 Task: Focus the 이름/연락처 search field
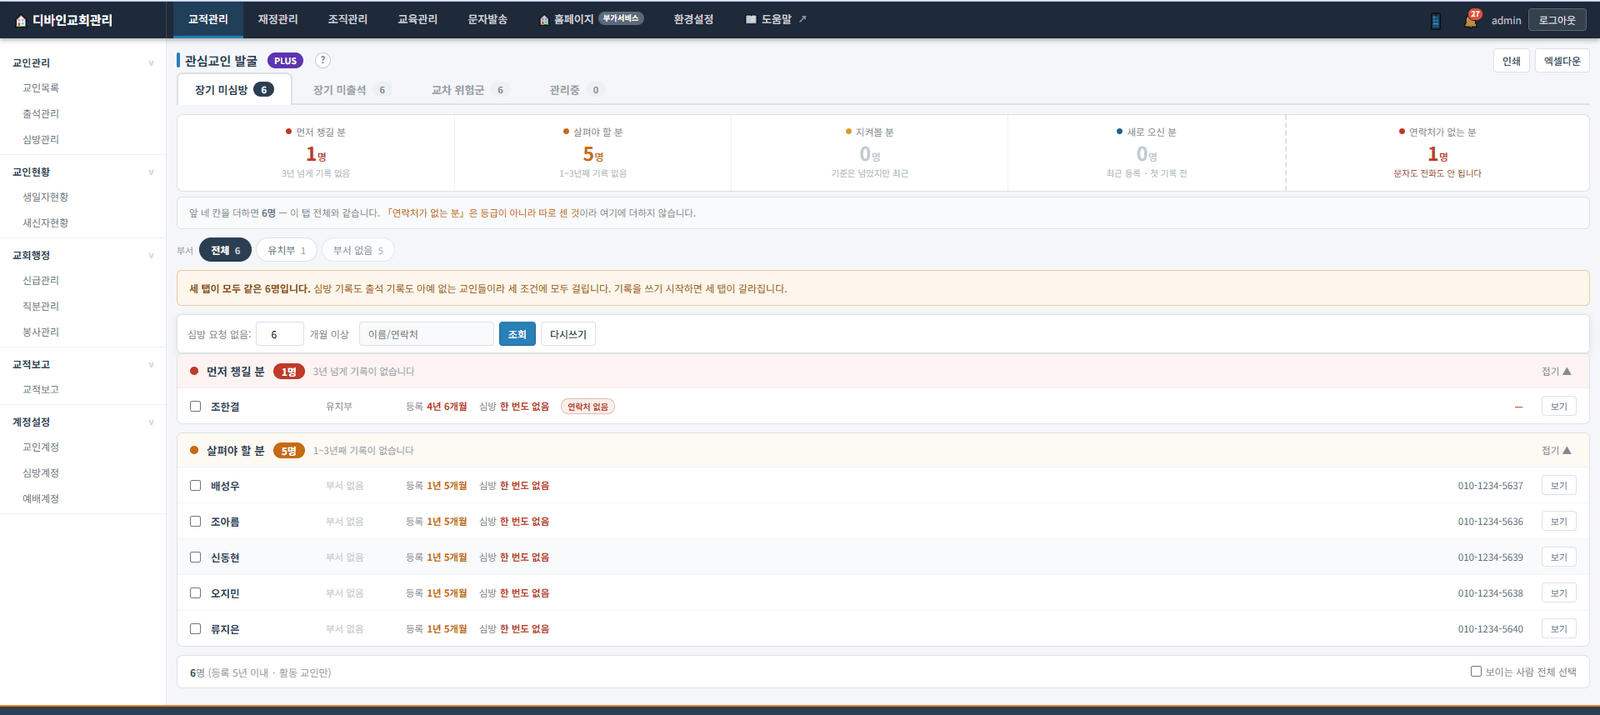point(426,334)
